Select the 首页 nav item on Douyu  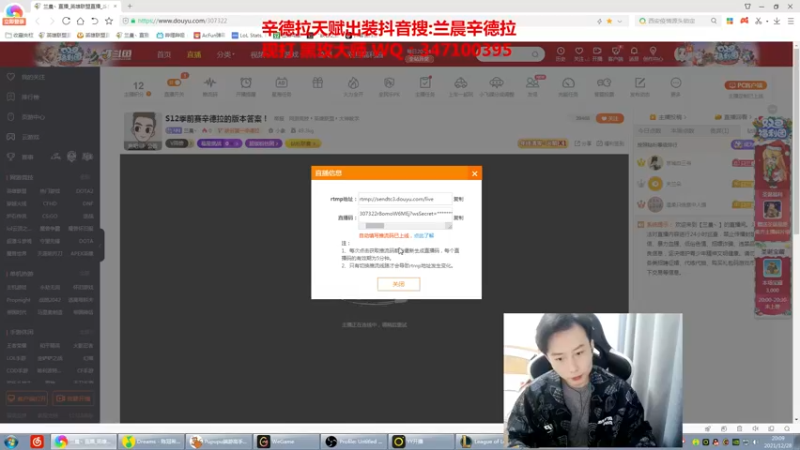164,55
